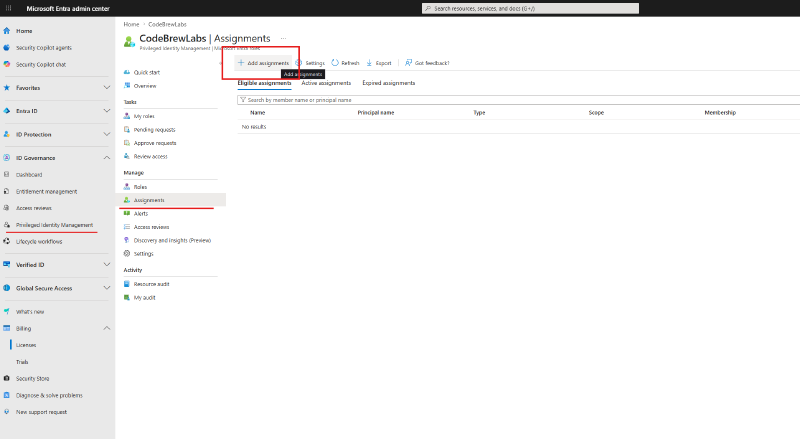The image size is (800, 439).
Task: Click the Lifecycle workflows icon
Action: 7,241
